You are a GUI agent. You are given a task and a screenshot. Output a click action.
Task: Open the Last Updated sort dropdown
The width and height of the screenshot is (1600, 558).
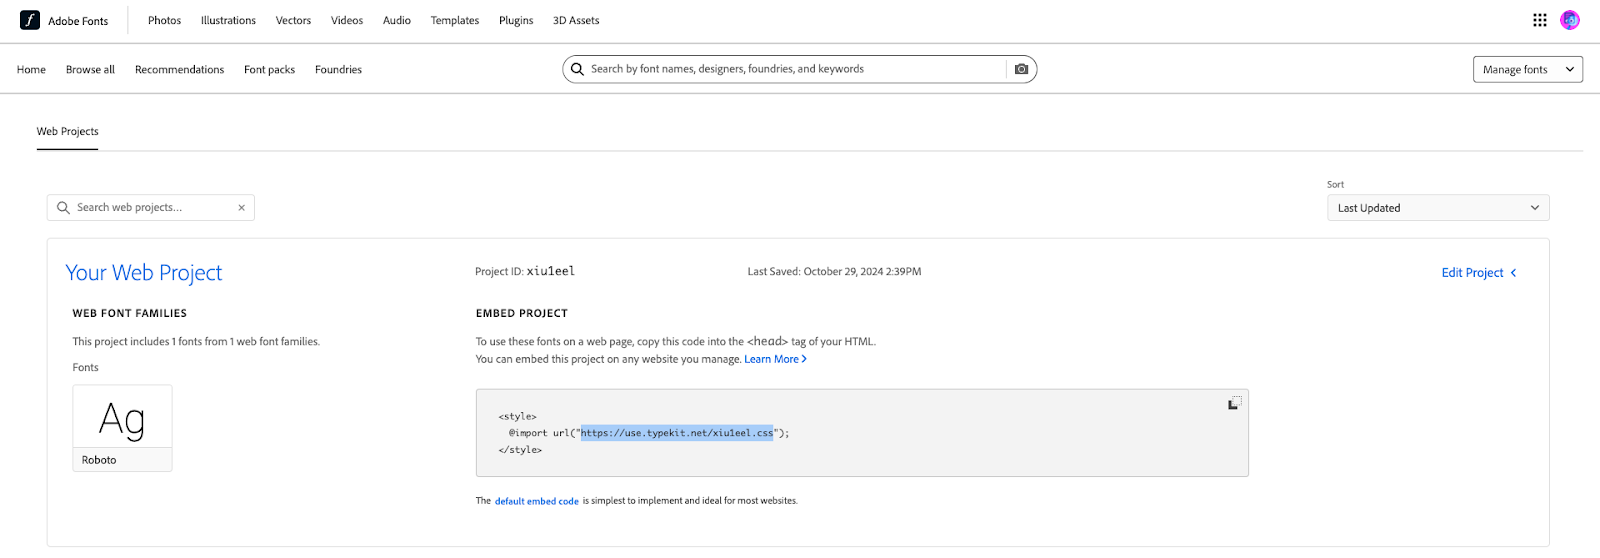click(x=1438, y=208)
